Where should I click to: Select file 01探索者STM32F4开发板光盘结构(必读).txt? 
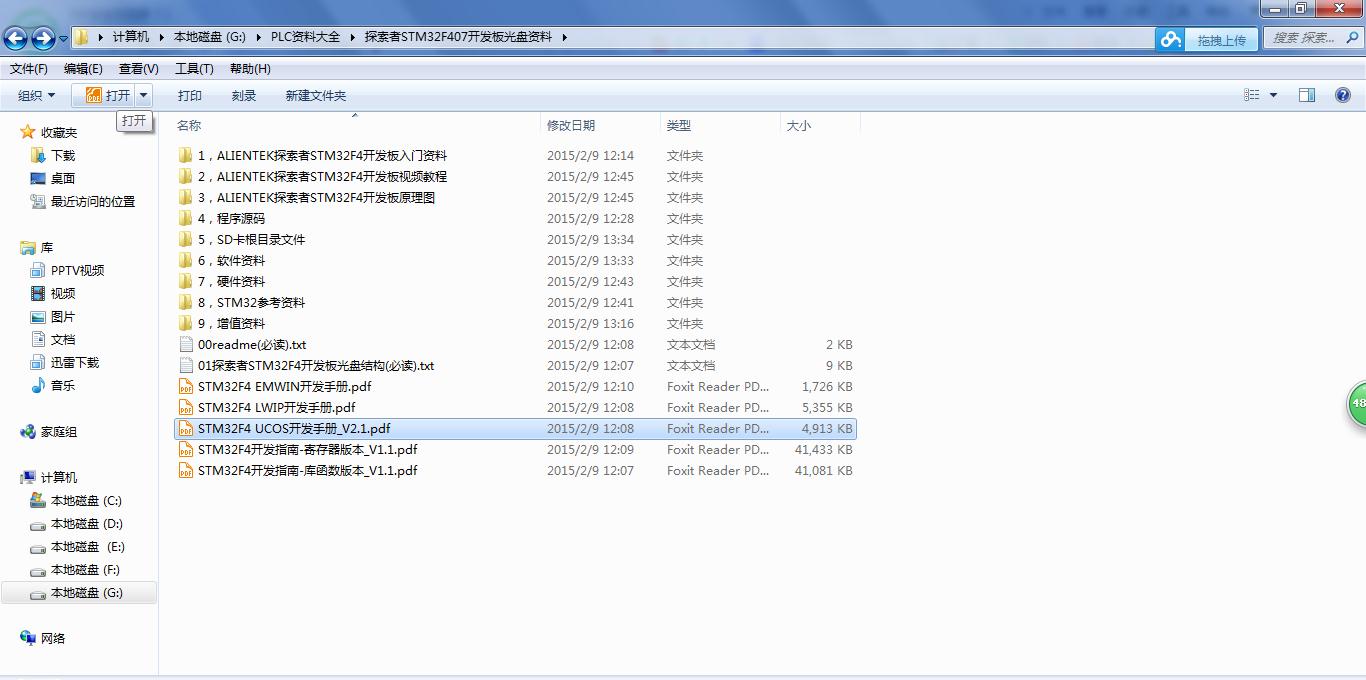316,366
